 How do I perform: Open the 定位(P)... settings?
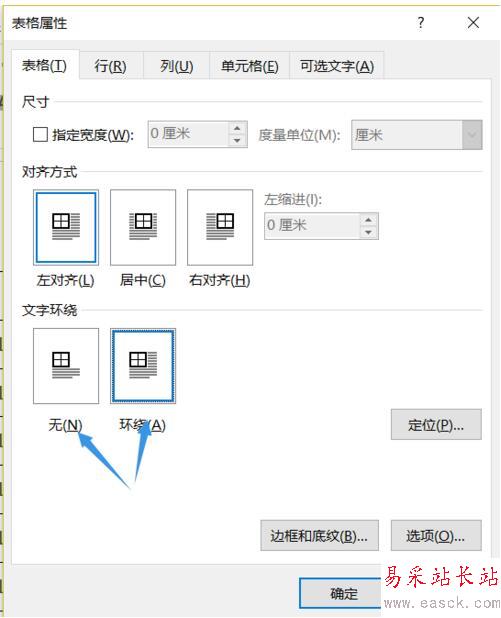436,424
